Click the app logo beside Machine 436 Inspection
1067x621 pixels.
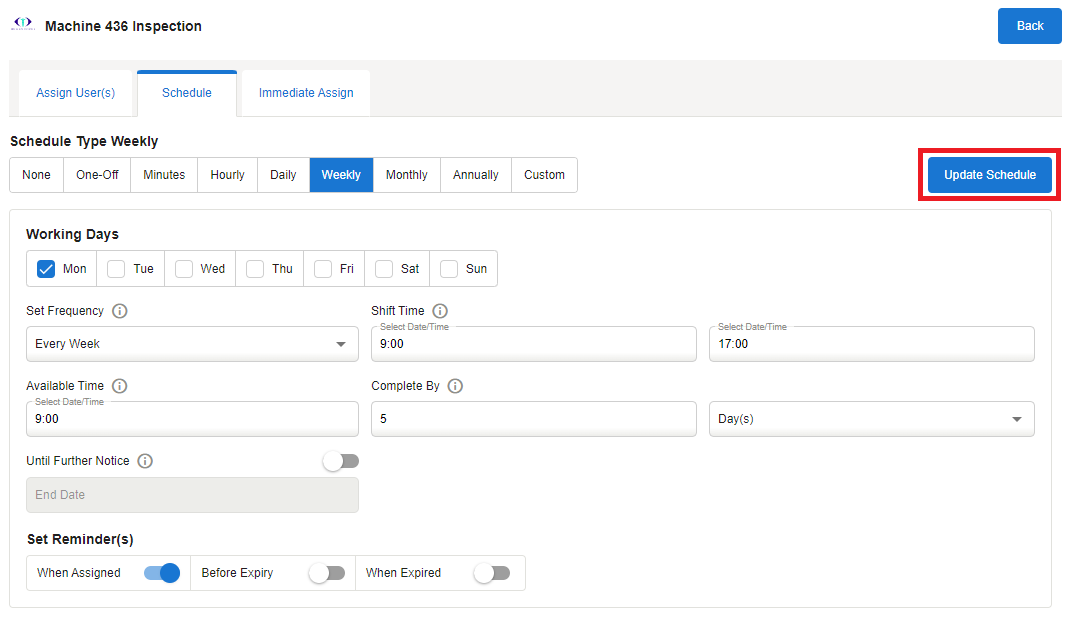[x=22, y=26]
